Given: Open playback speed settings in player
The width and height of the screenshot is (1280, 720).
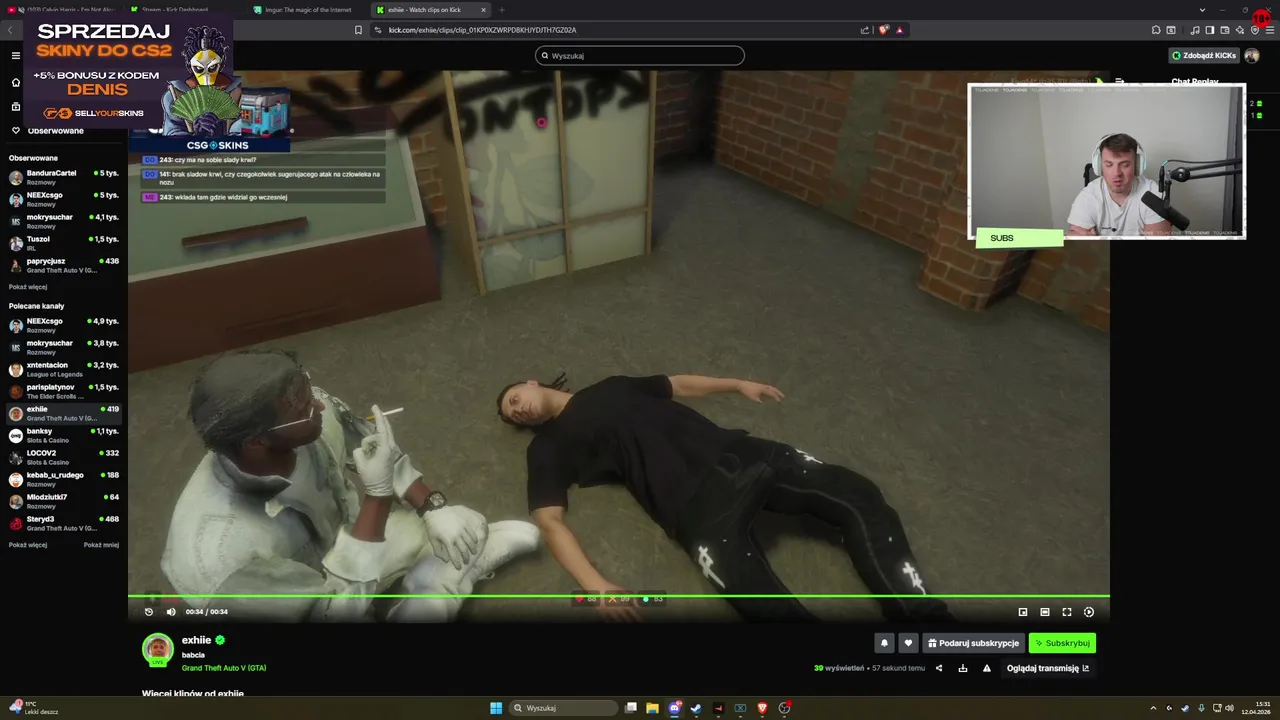Looking at the screenshot, I should (1089, 612).
